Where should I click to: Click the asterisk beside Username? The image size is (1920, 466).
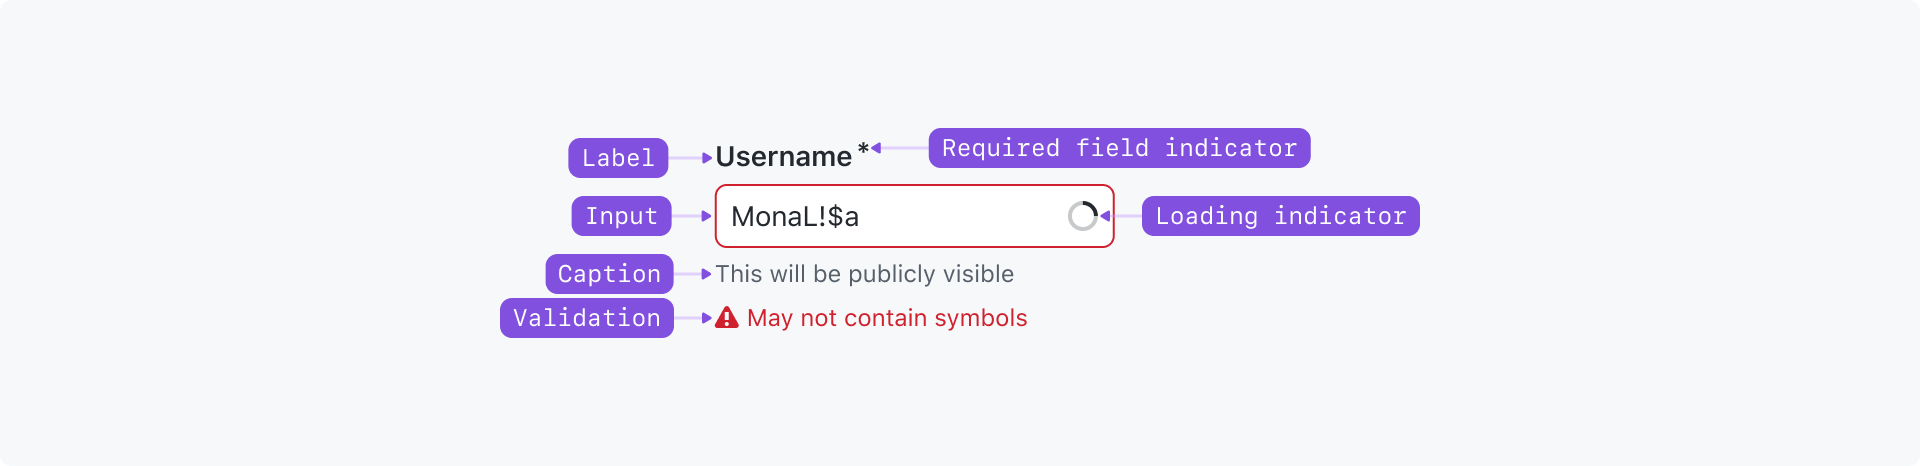pyautogui.click(x=863, y=149)
